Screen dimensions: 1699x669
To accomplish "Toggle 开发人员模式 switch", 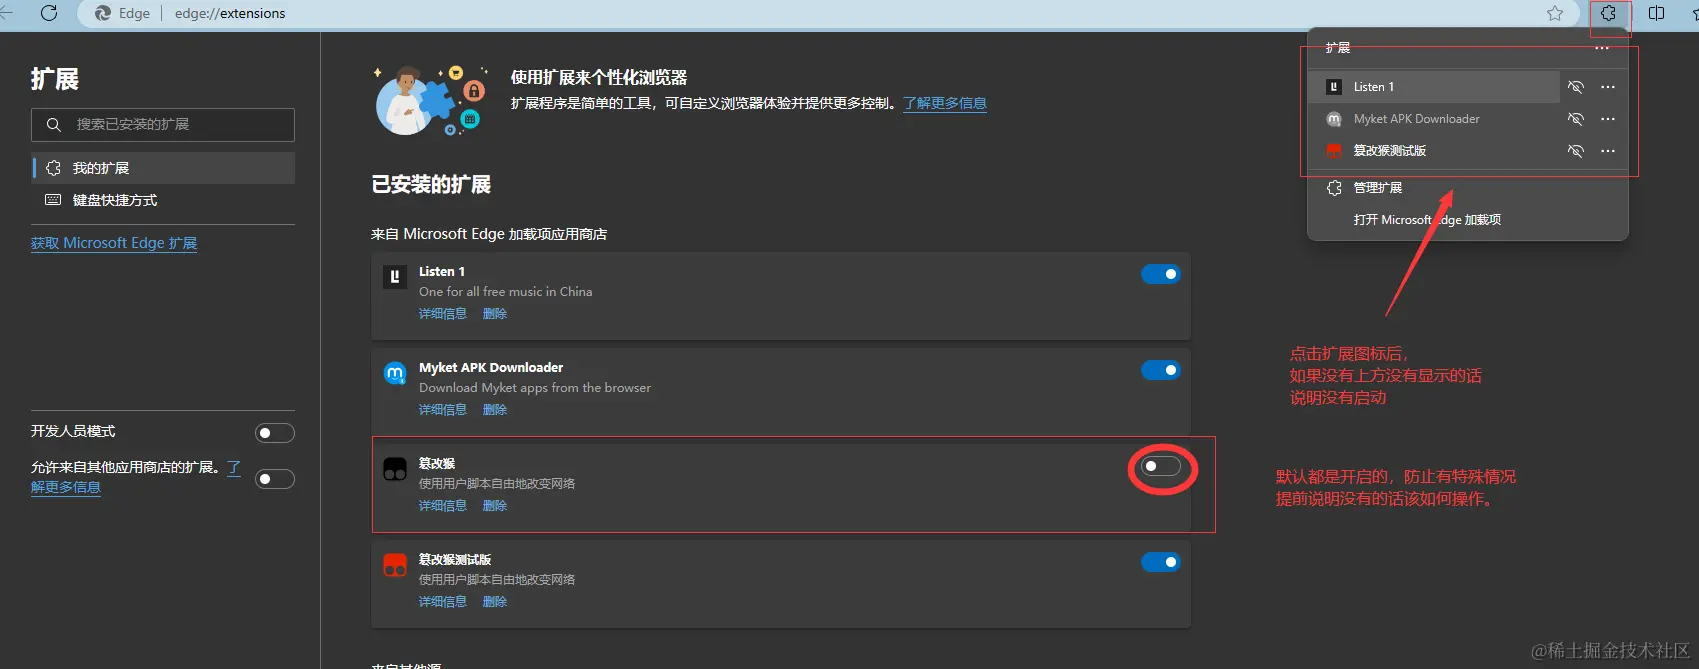I will 275,433.
